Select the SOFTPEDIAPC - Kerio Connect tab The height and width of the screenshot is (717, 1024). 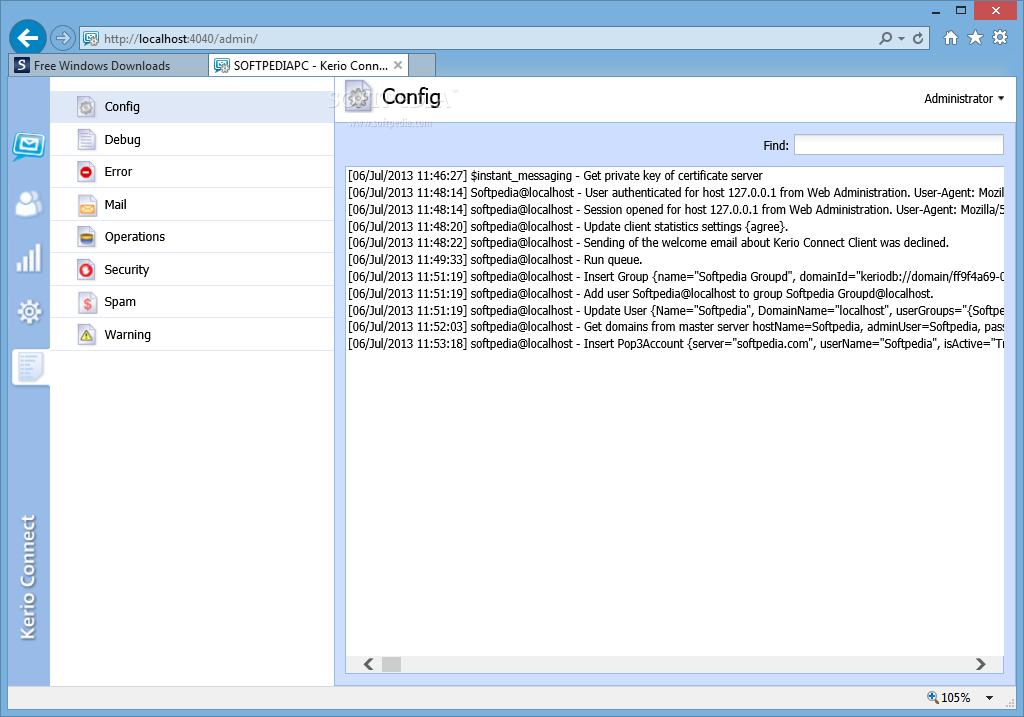[308, 65]
